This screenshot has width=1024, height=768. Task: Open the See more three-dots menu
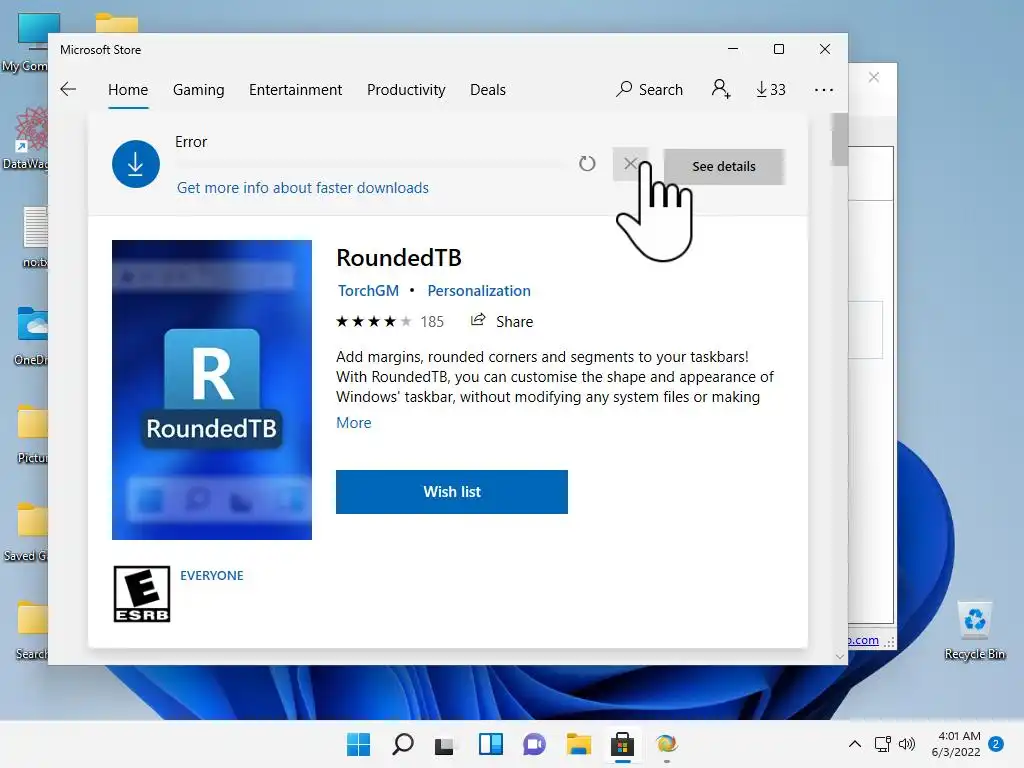point(824,89)
